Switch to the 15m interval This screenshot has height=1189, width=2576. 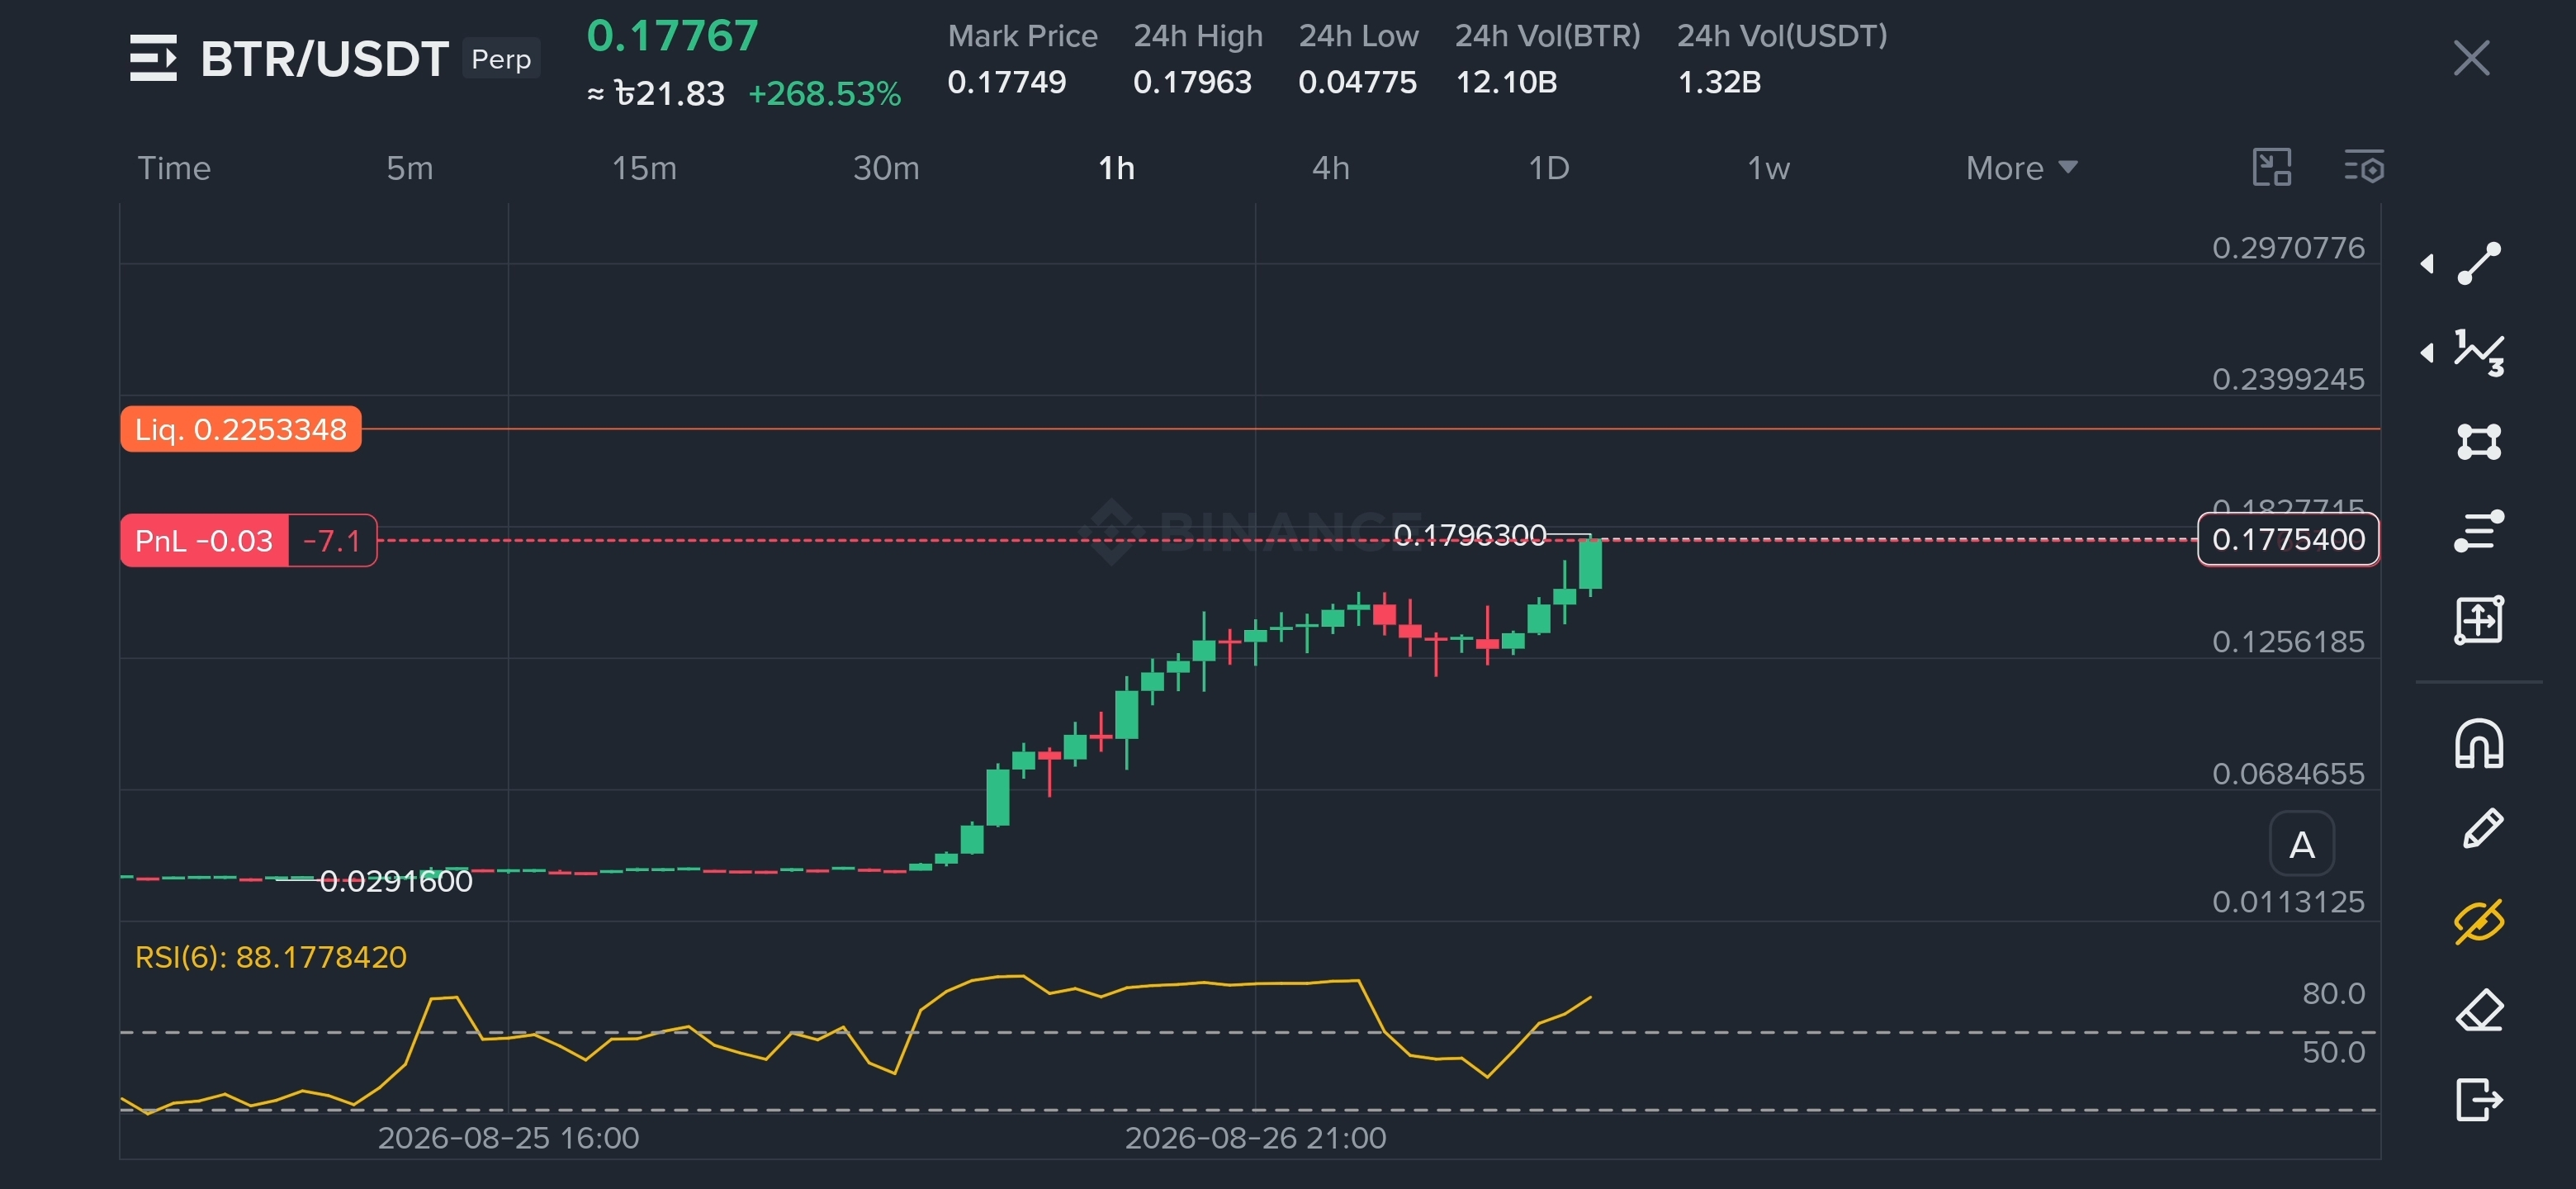pos(644,168)
